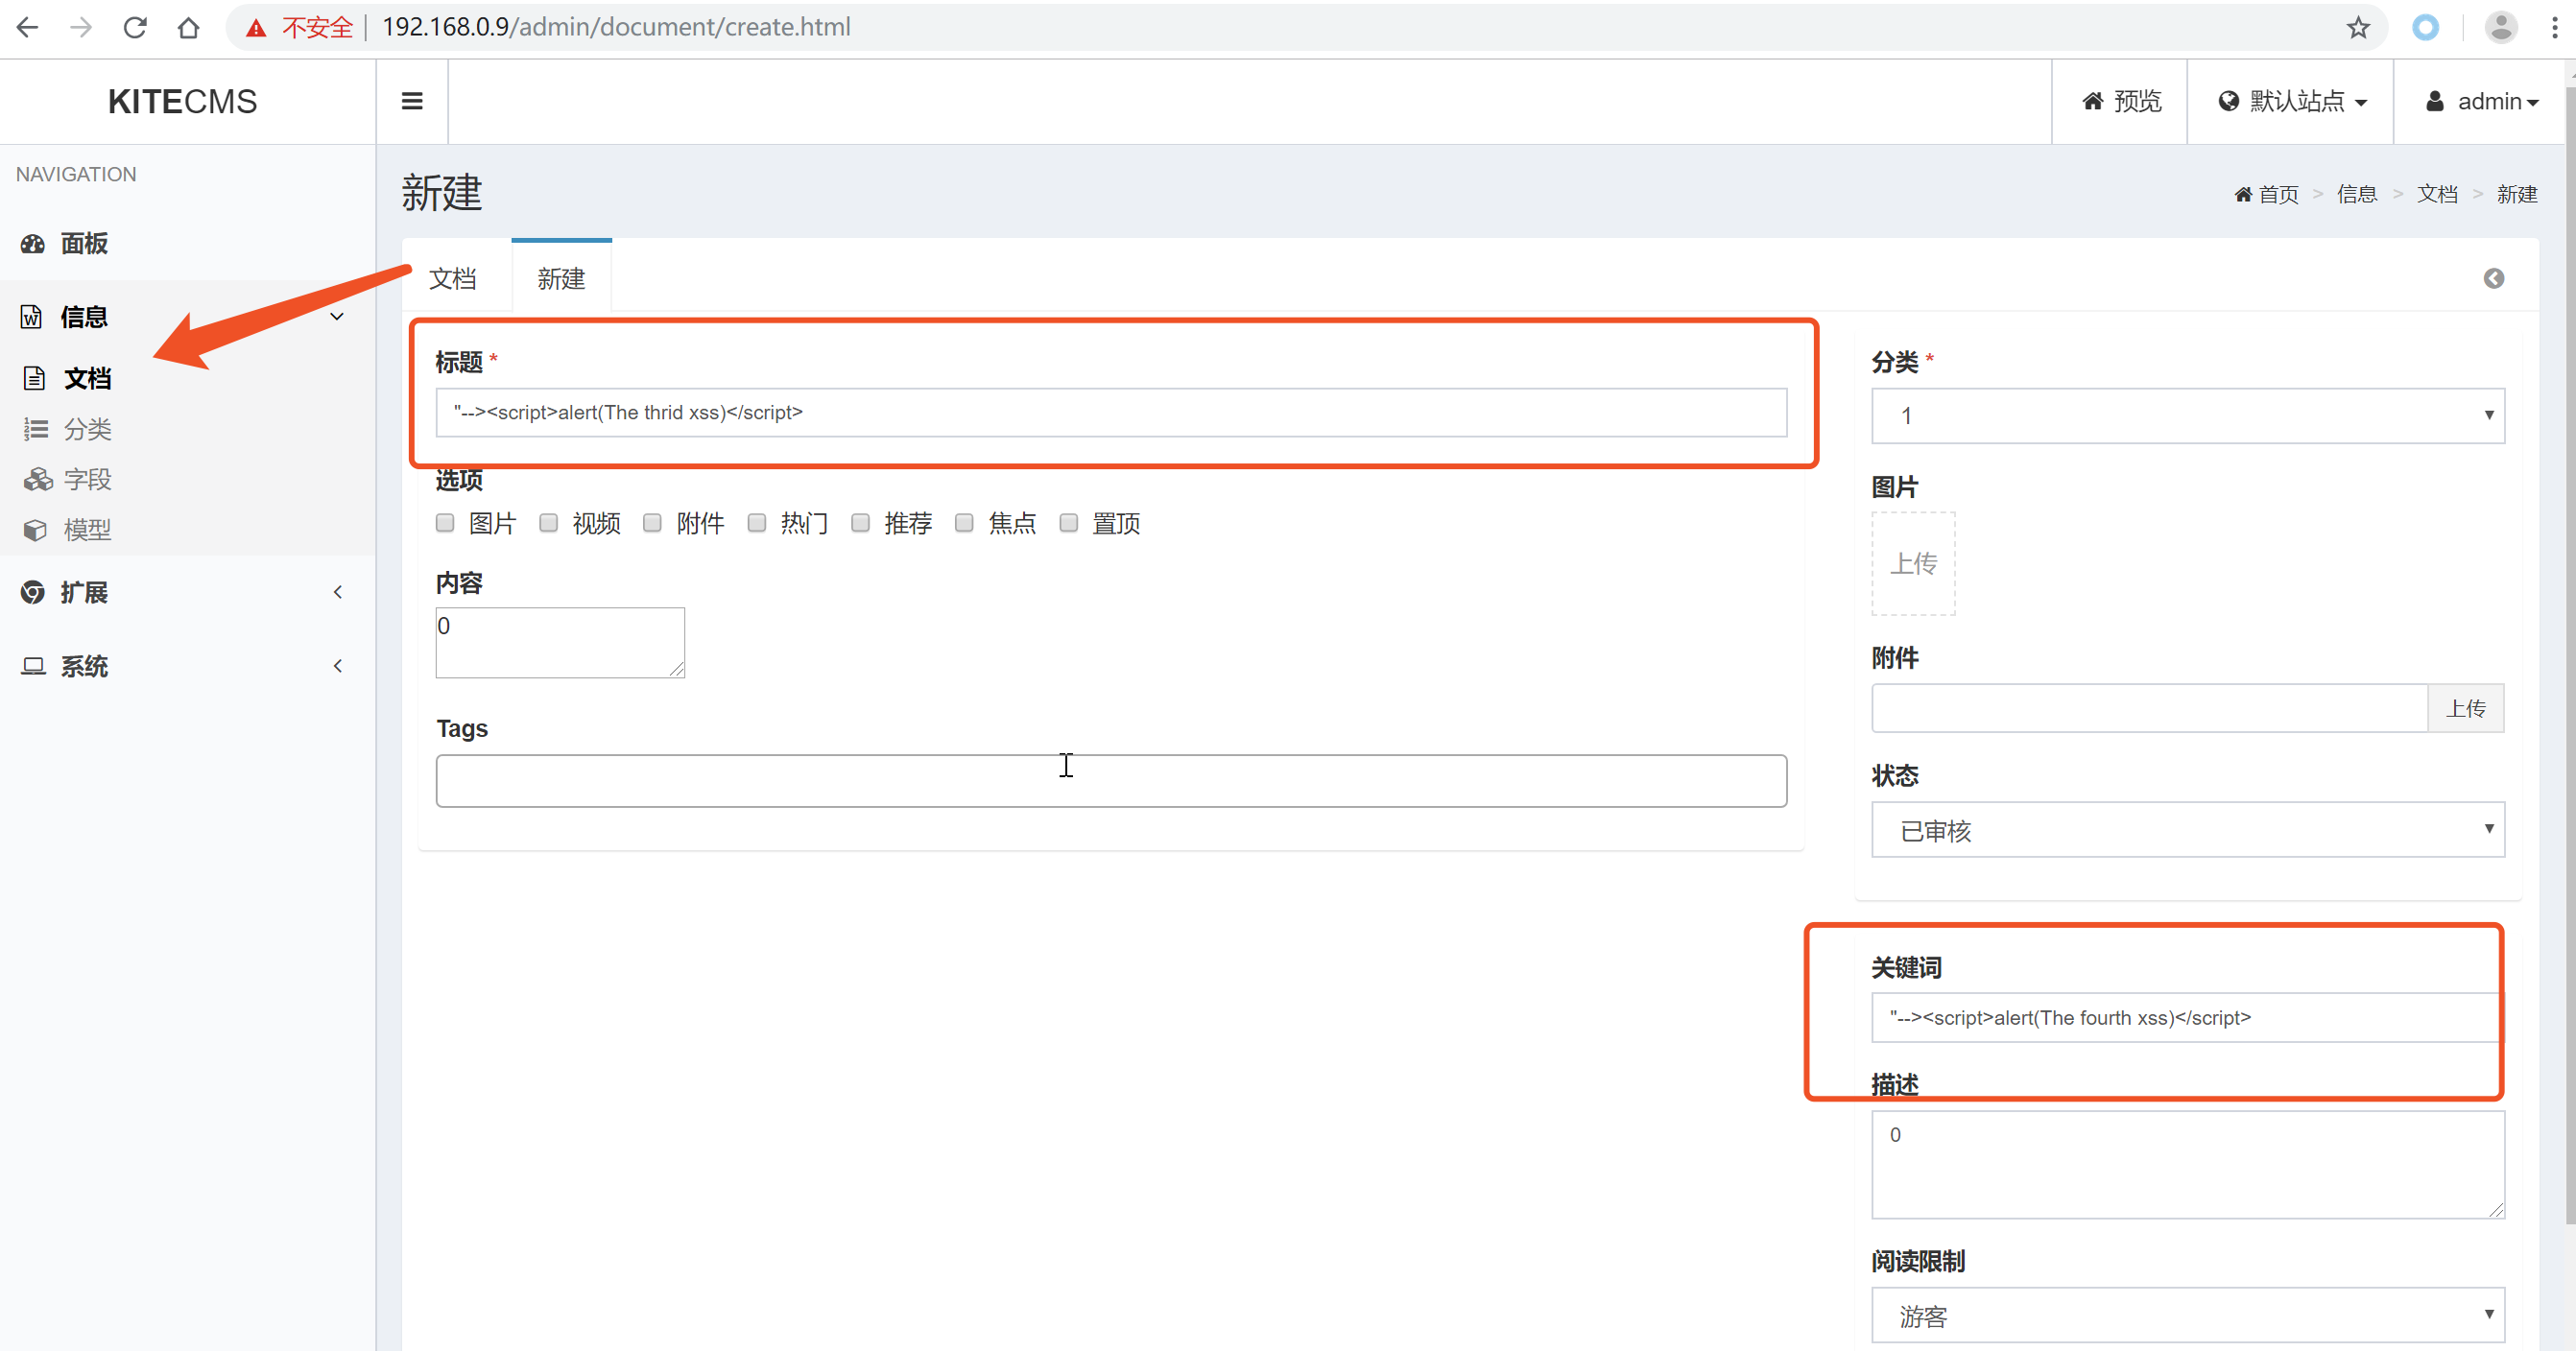The width and height of the screenshot is (2576, 1351).
Task: Click the circular back arrow icon
Action: 2493,278
